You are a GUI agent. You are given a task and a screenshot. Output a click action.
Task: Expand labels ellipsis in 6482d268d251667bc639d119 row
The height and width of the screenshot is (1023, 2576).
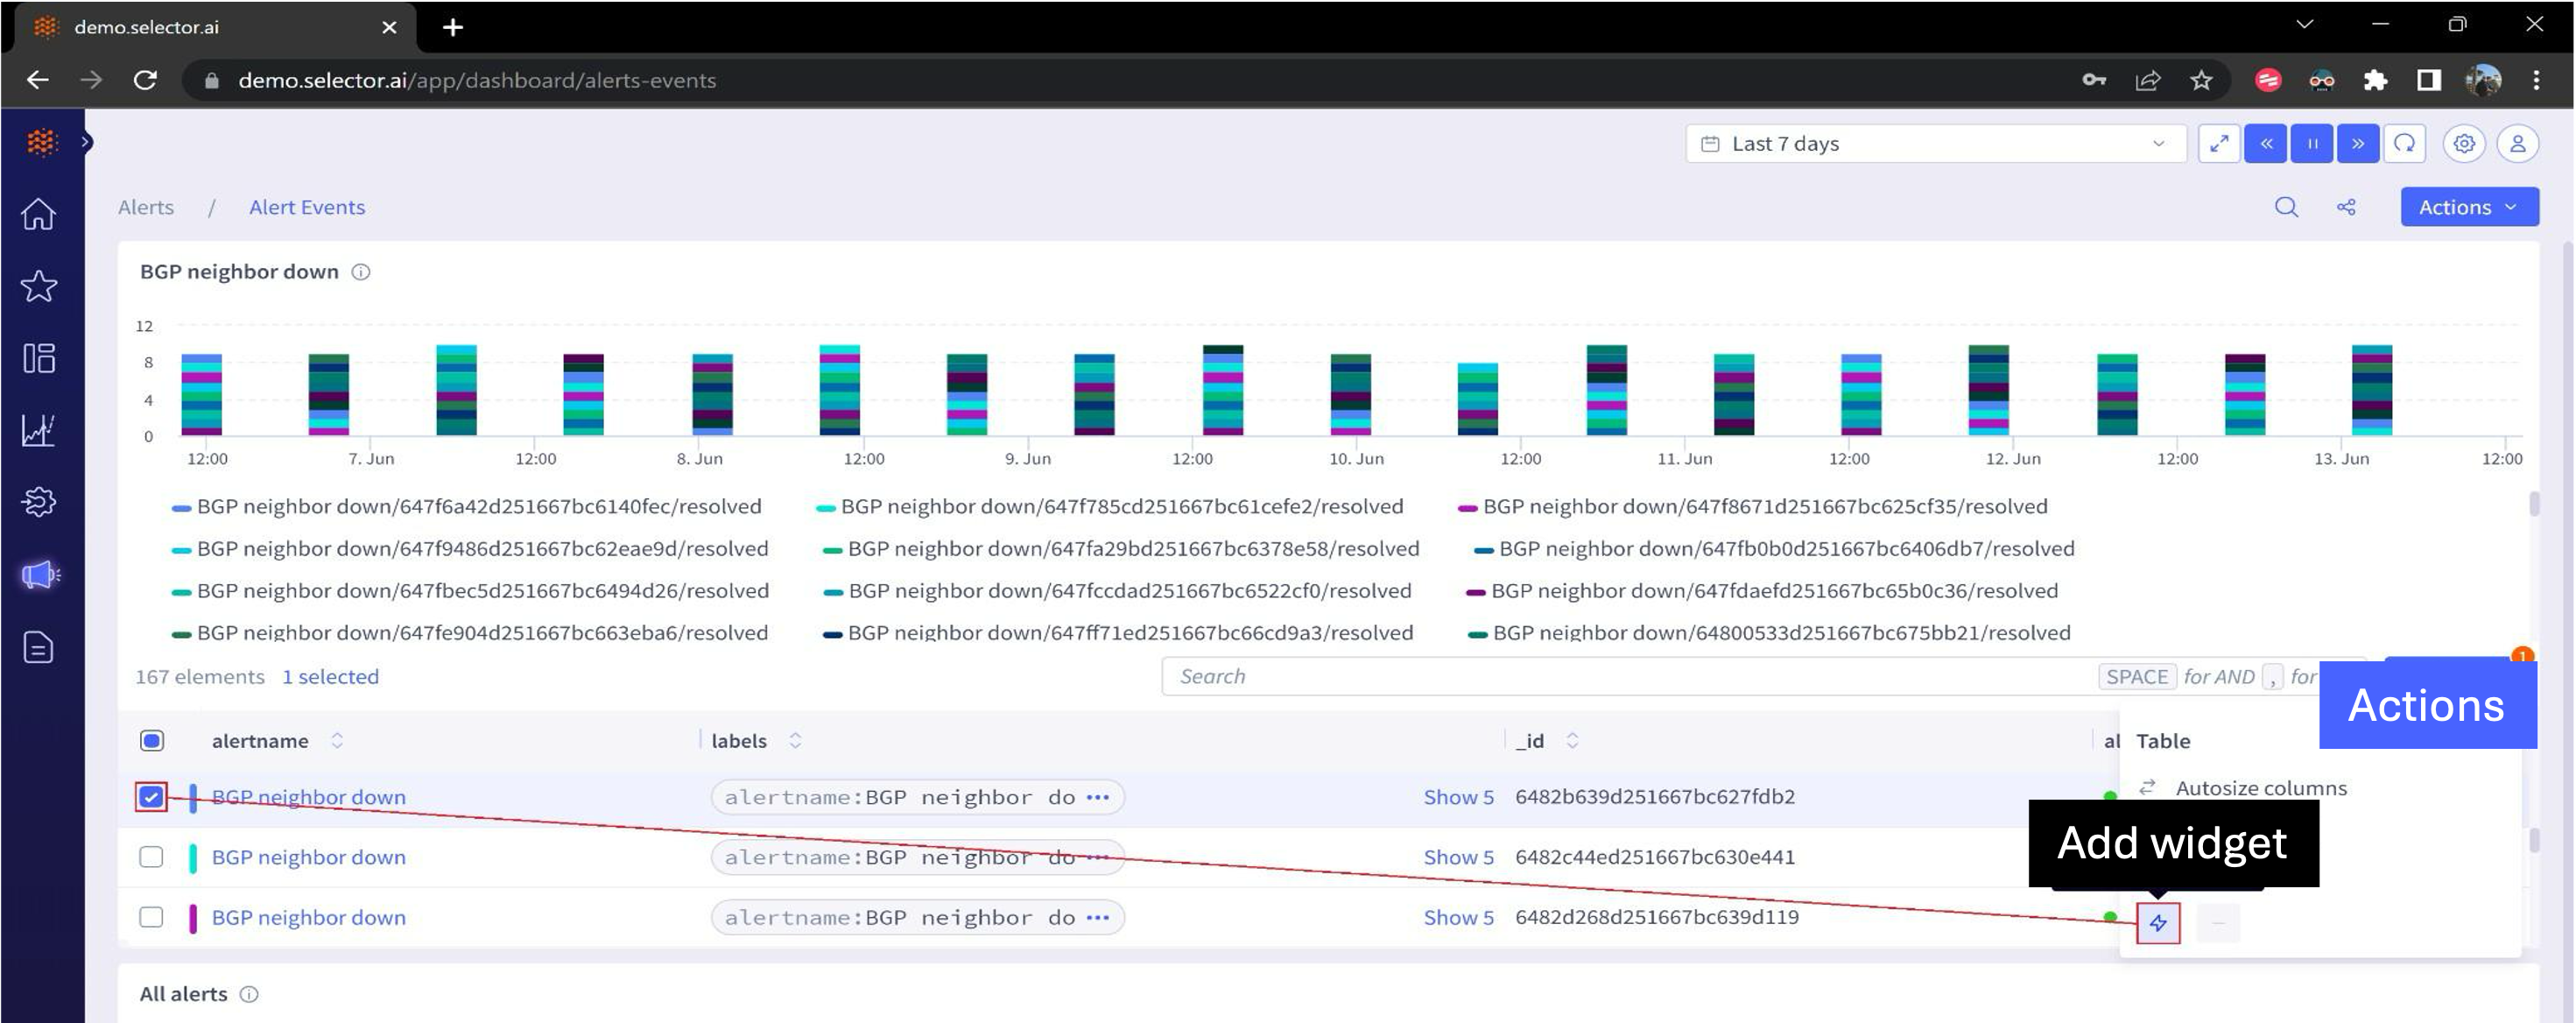pos(1098,917)
